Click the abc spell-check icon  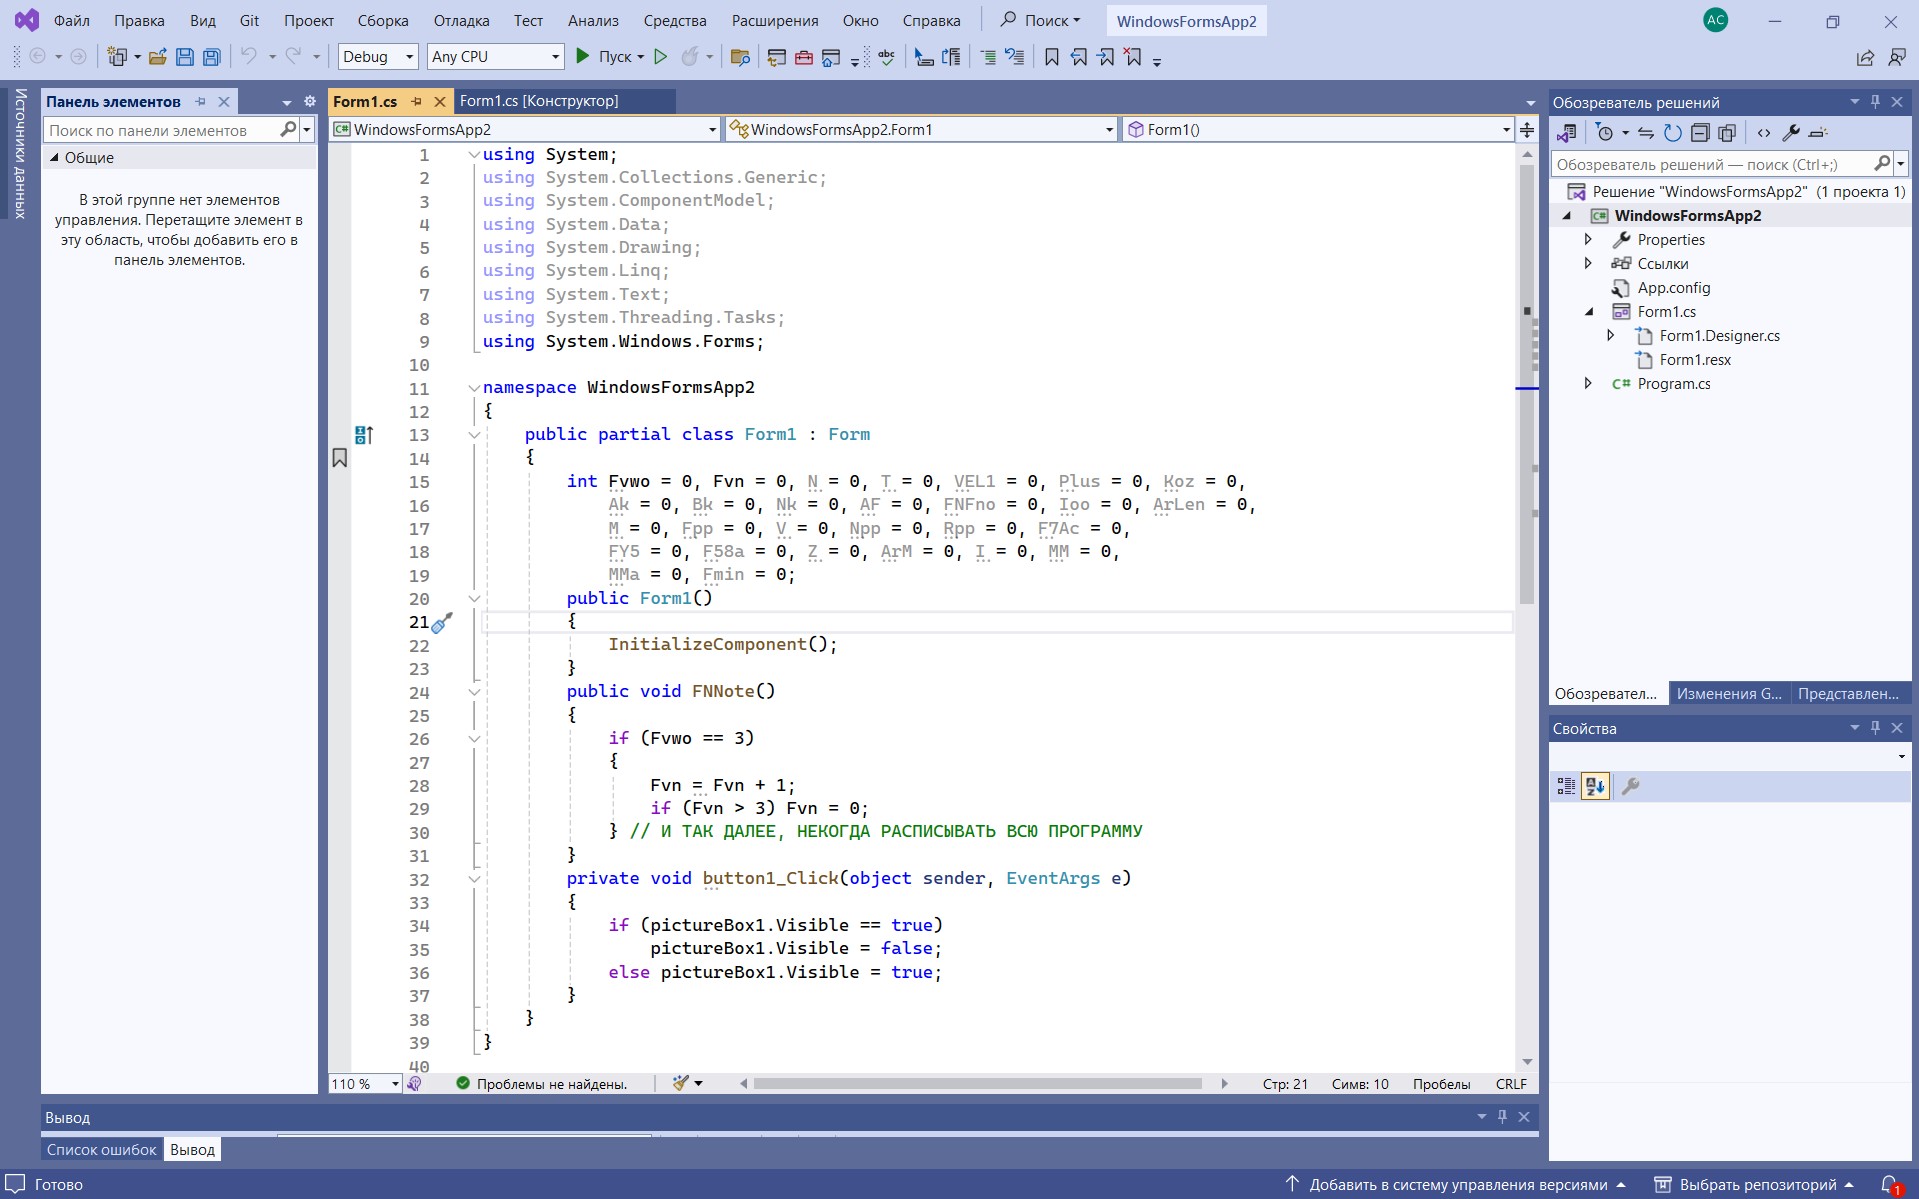(x=886, y=57)
